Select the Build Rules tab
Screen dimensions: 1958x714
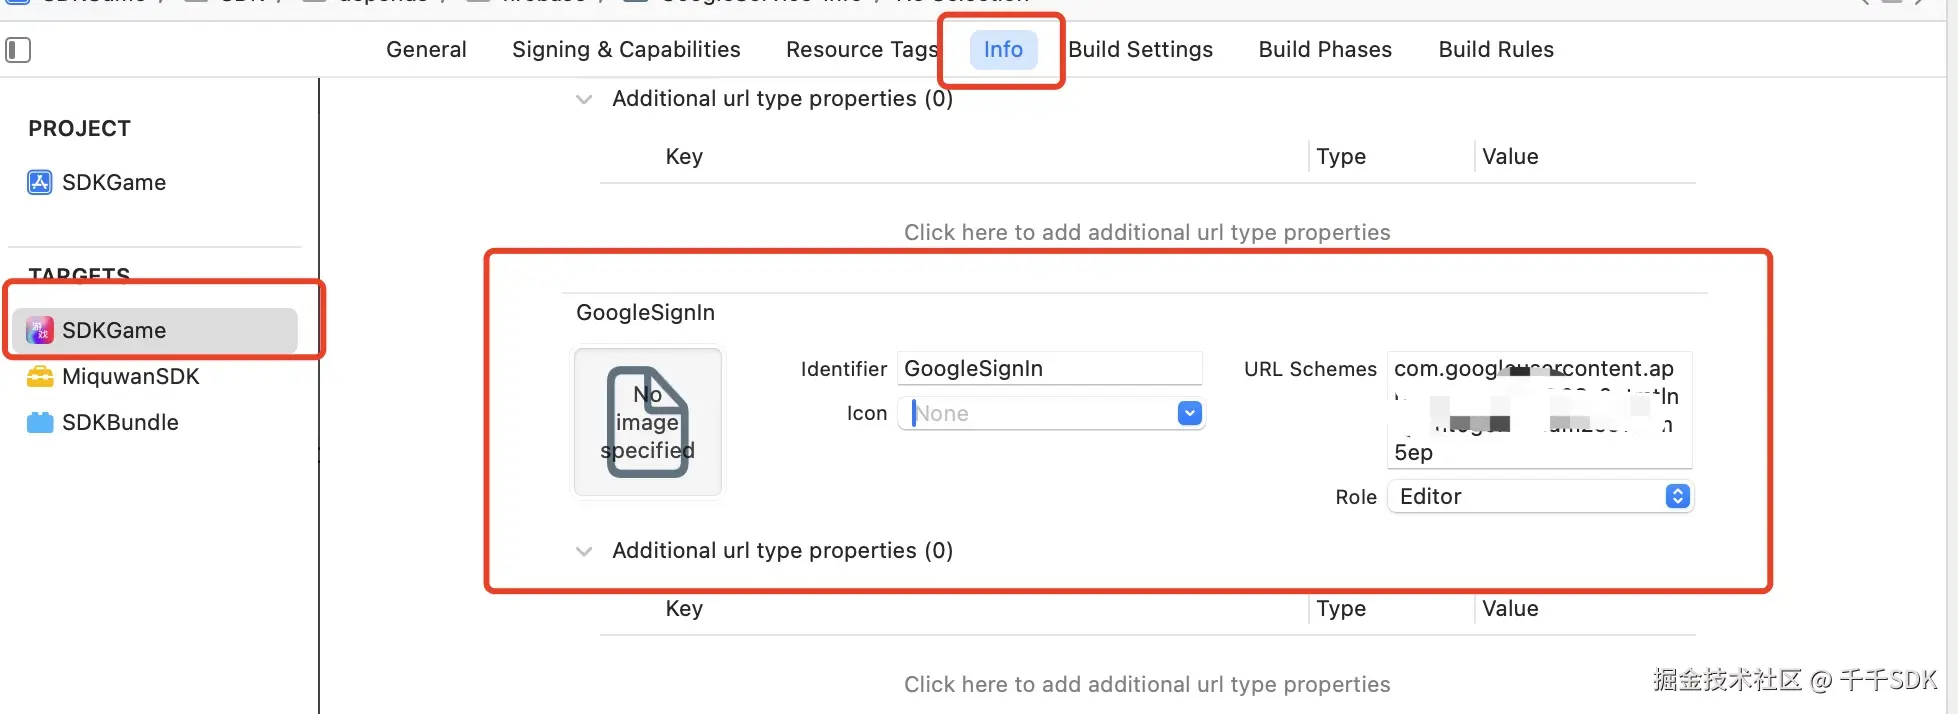click(1496, 50)
